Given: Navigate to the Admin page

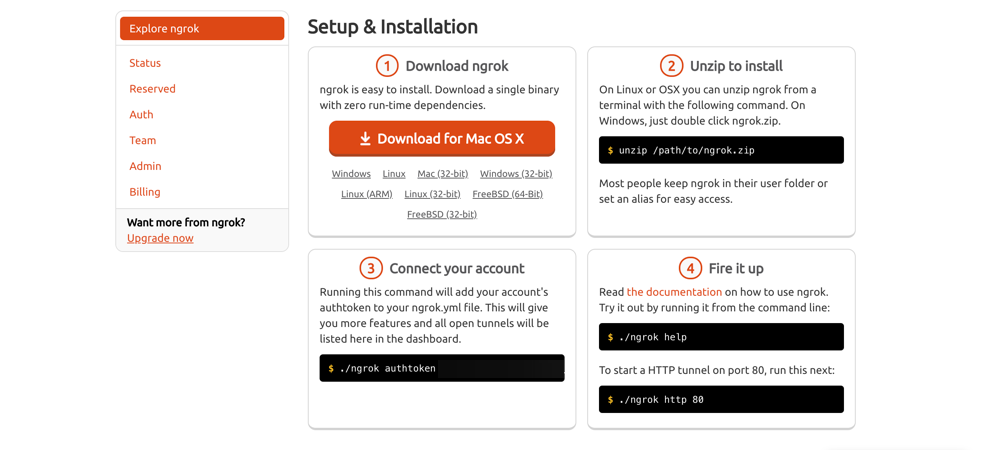Looking at the screenshot, I should (145, 166).
